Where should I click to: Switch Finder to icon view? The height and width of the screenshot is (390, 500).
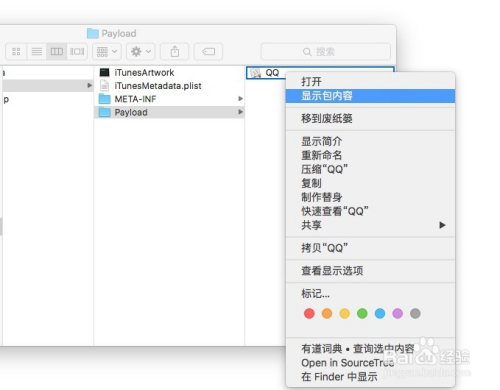16,52
